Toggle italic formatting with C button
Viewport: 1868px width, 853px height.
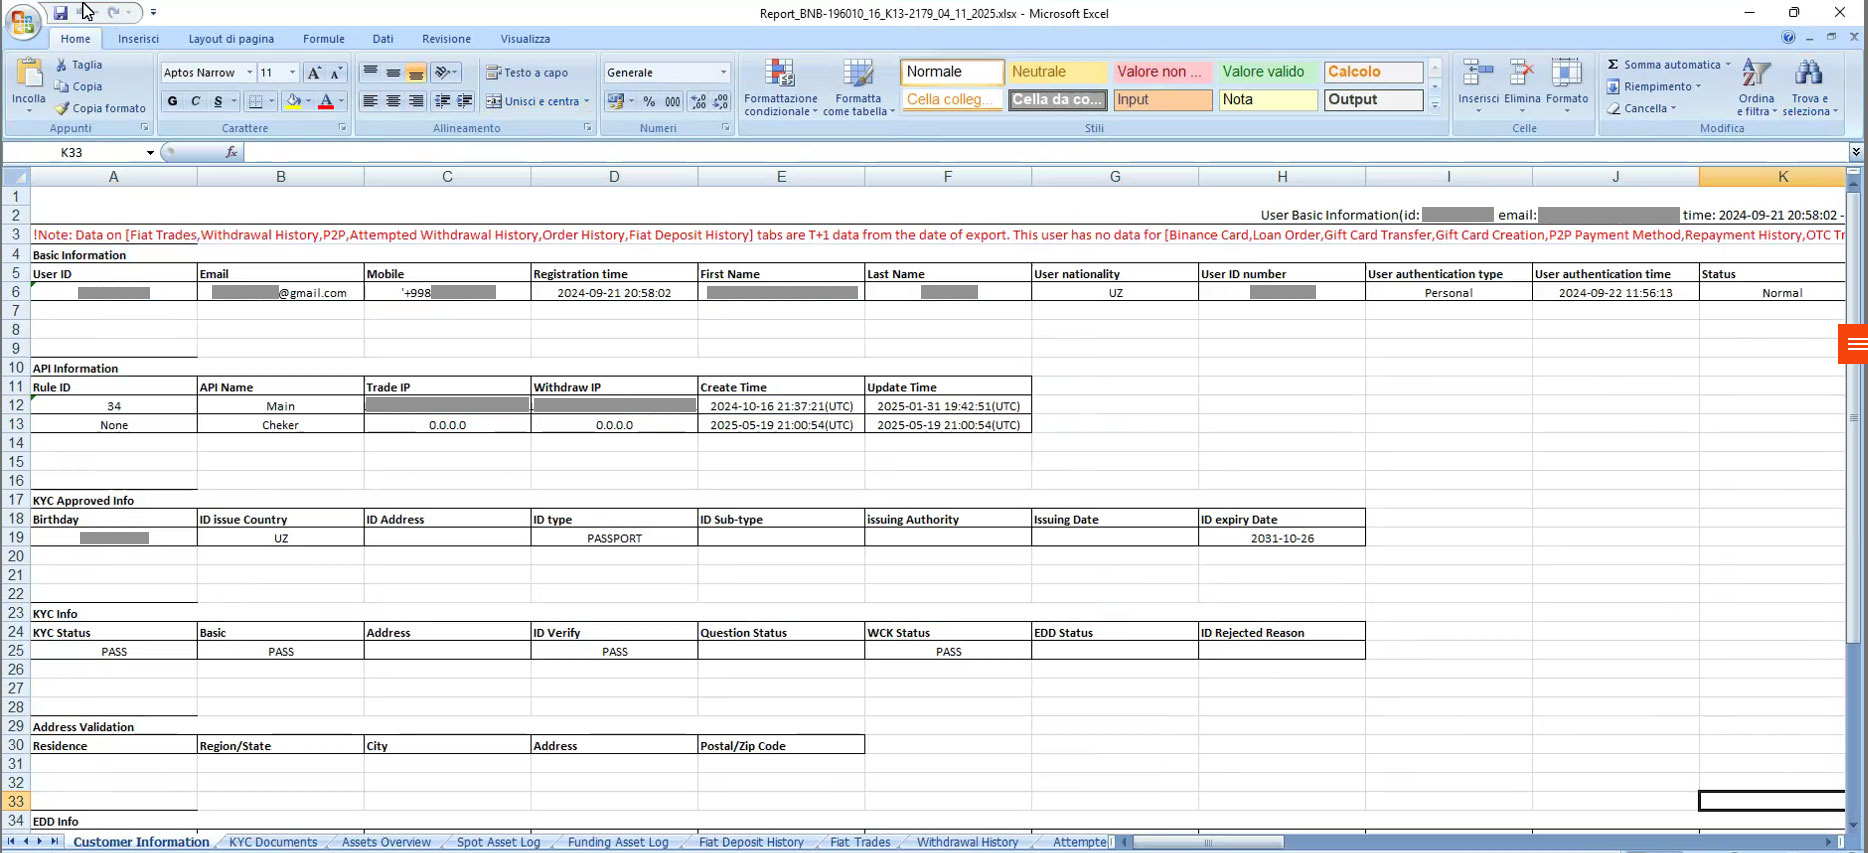coord(195,101)
